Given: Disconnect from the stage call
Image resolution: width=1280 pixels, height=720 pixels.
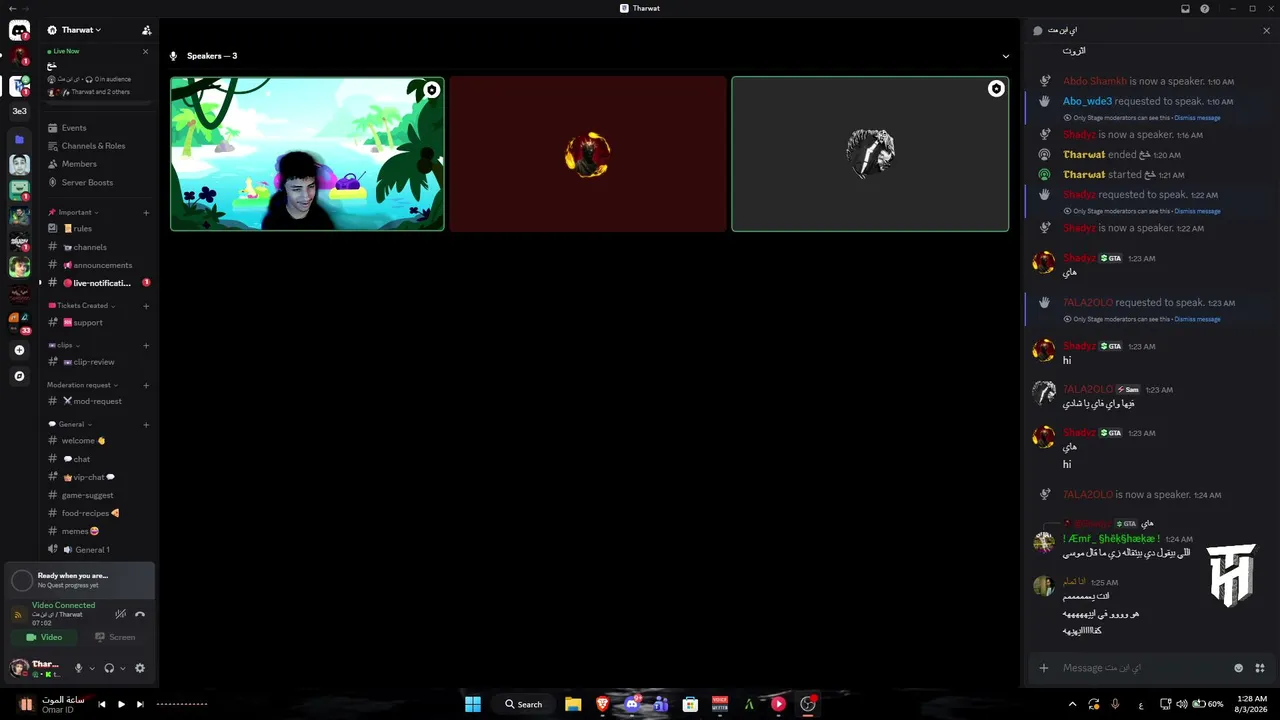Looking at the screenshot, I should (140, 614).
